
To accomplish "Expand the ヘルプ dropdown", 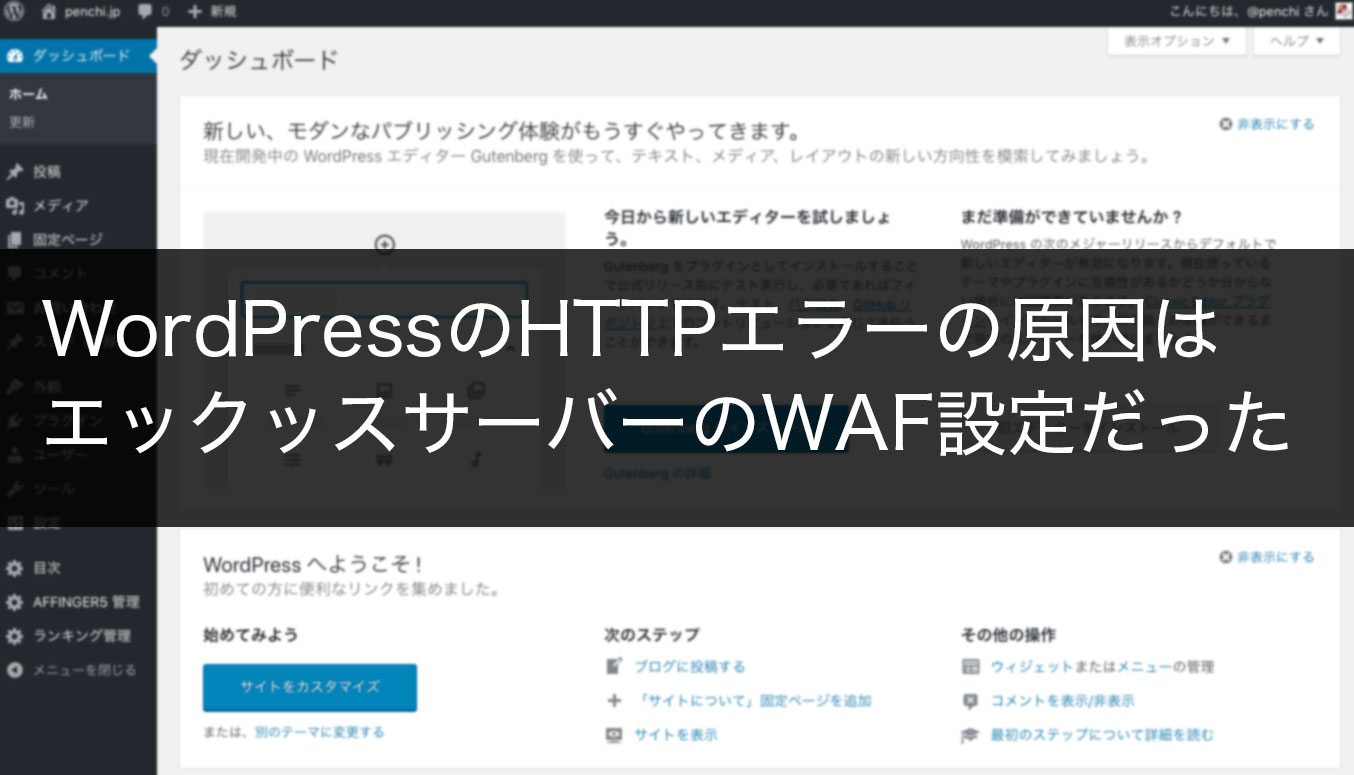I will (1296, 42).
